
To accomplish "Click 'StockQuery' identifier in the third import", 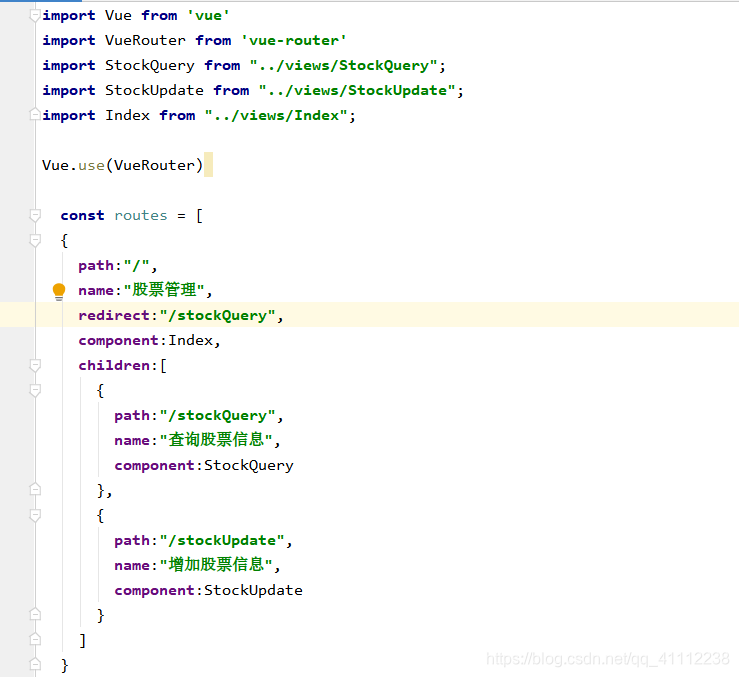I will [150, 66].
